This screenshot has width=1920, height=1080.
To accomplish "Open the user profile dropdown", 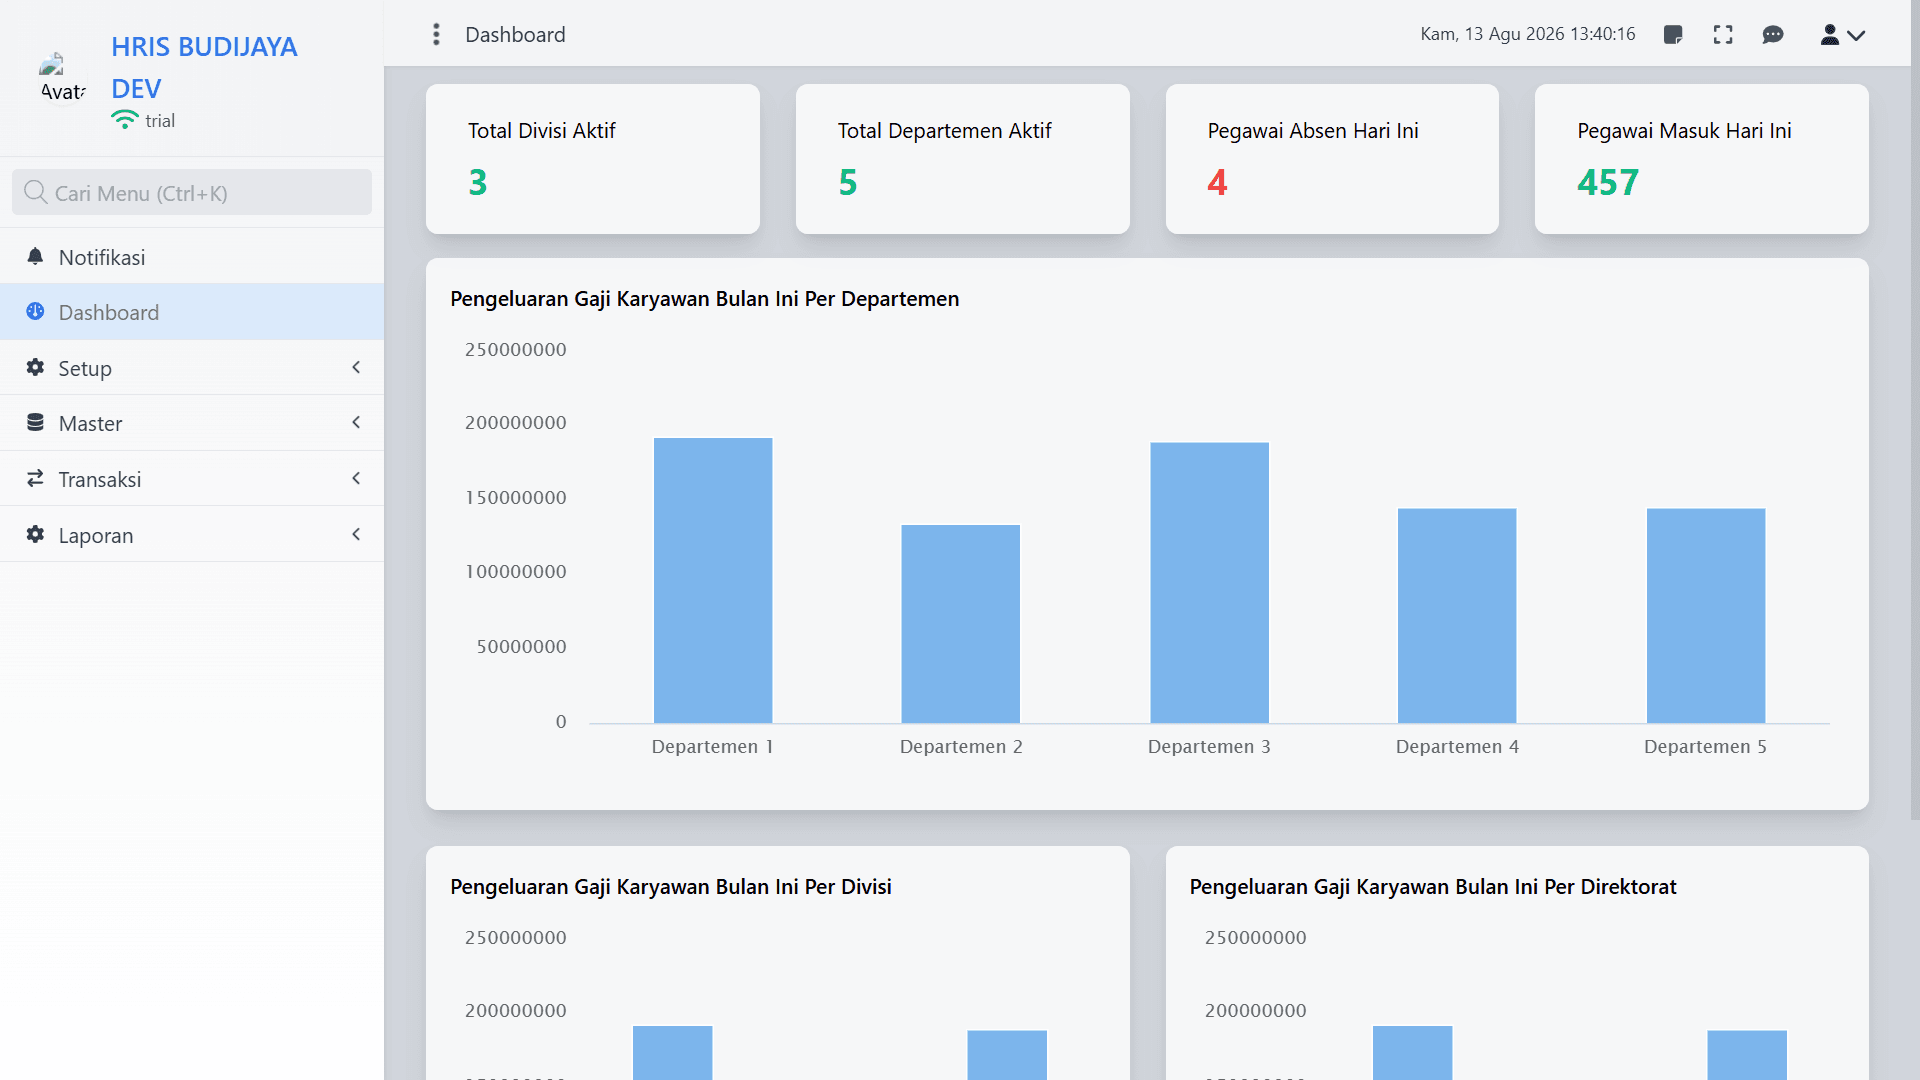I will point(1842,35).
